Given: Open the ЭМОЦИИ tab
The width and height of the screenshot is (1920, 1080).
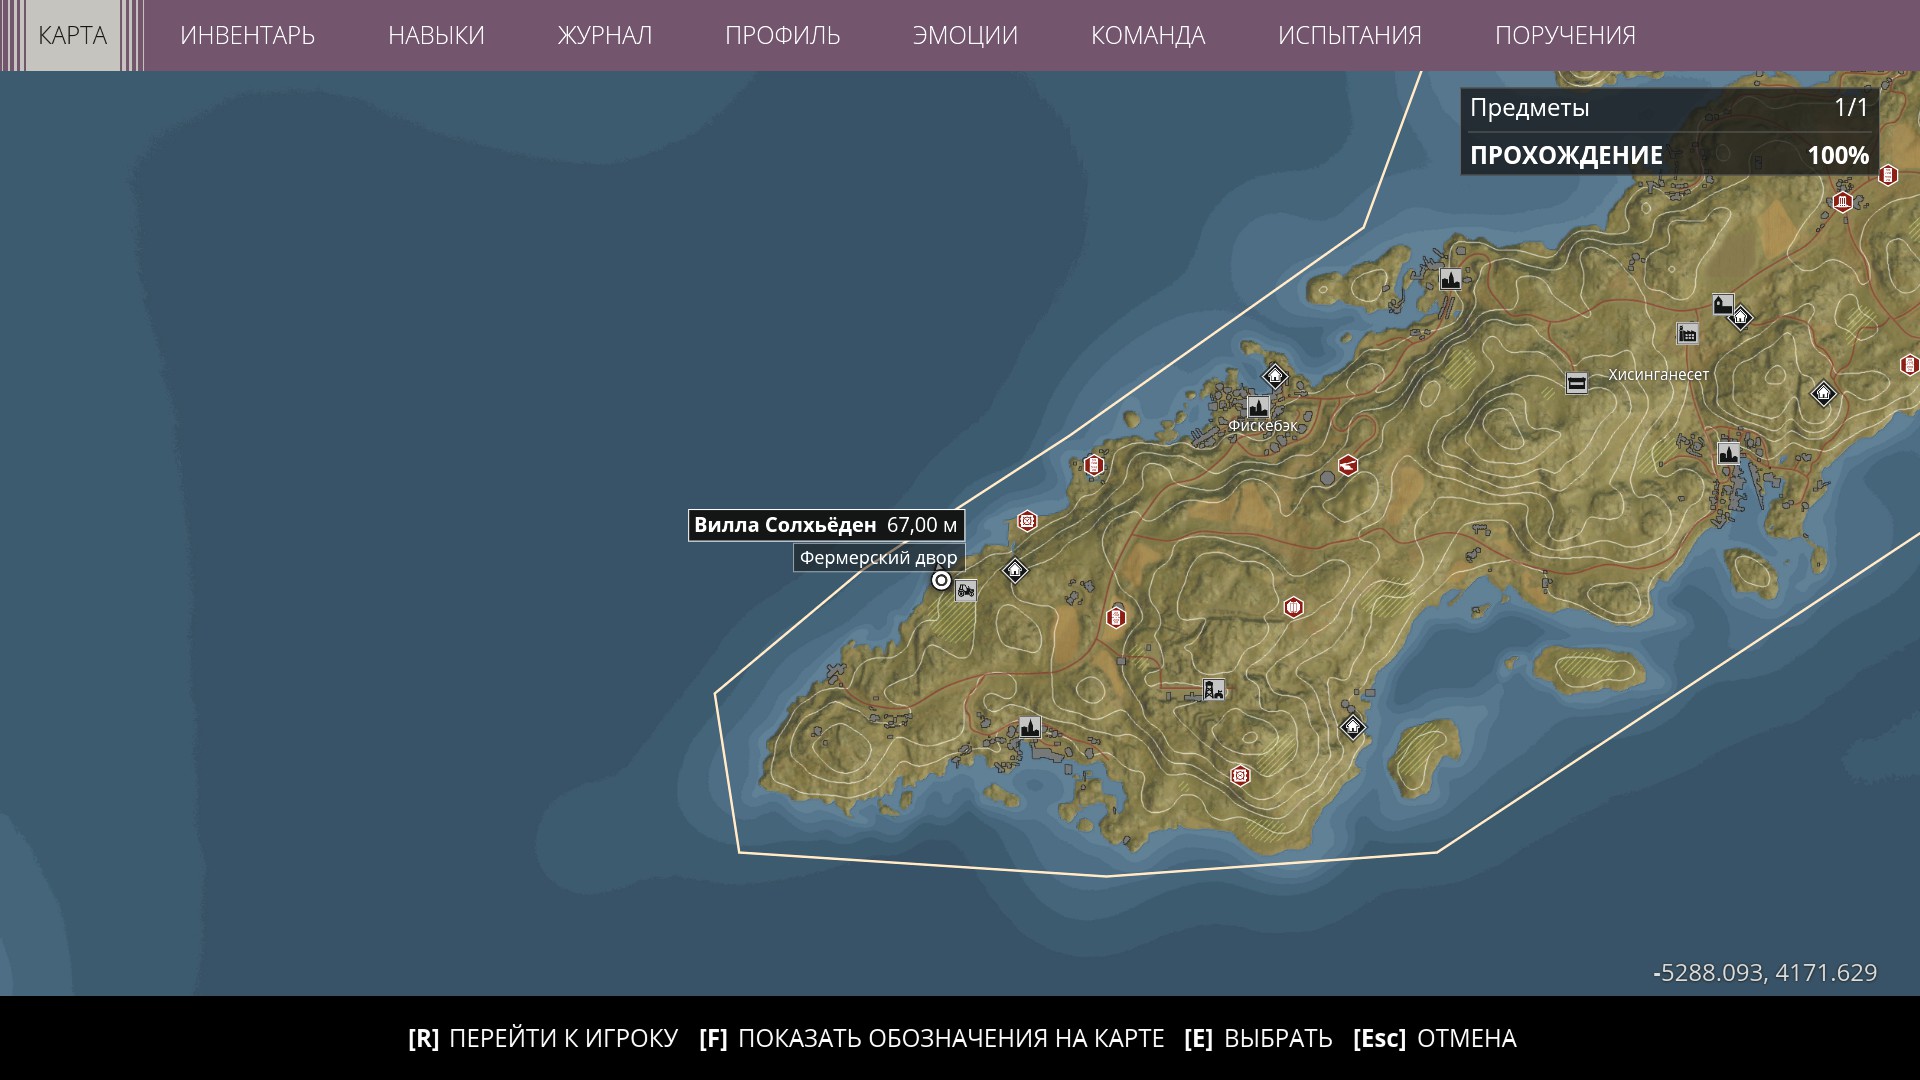Looking at the screenshot, I should pos(965,35).
